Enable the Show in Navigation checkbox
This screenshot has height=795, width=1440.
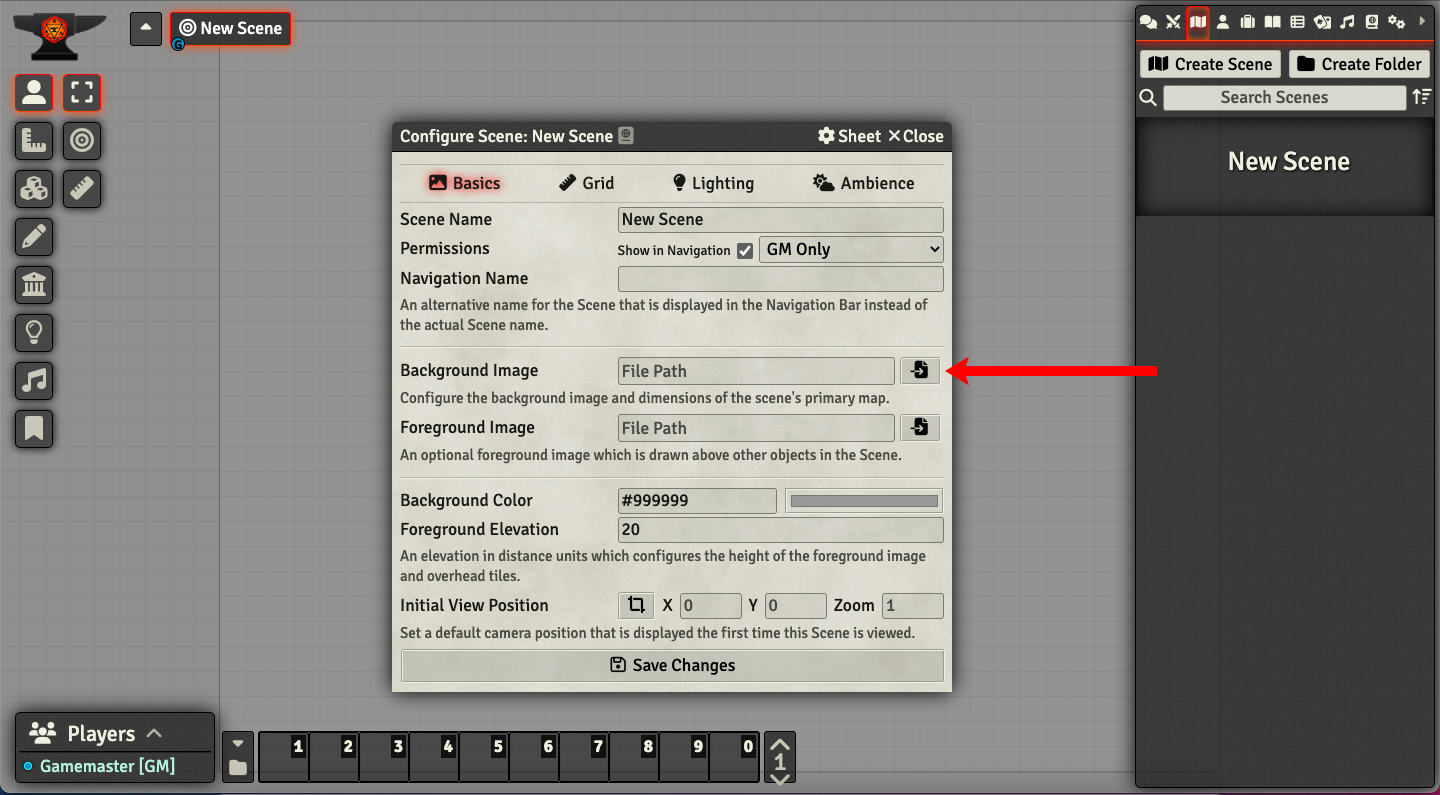[745, 250]
